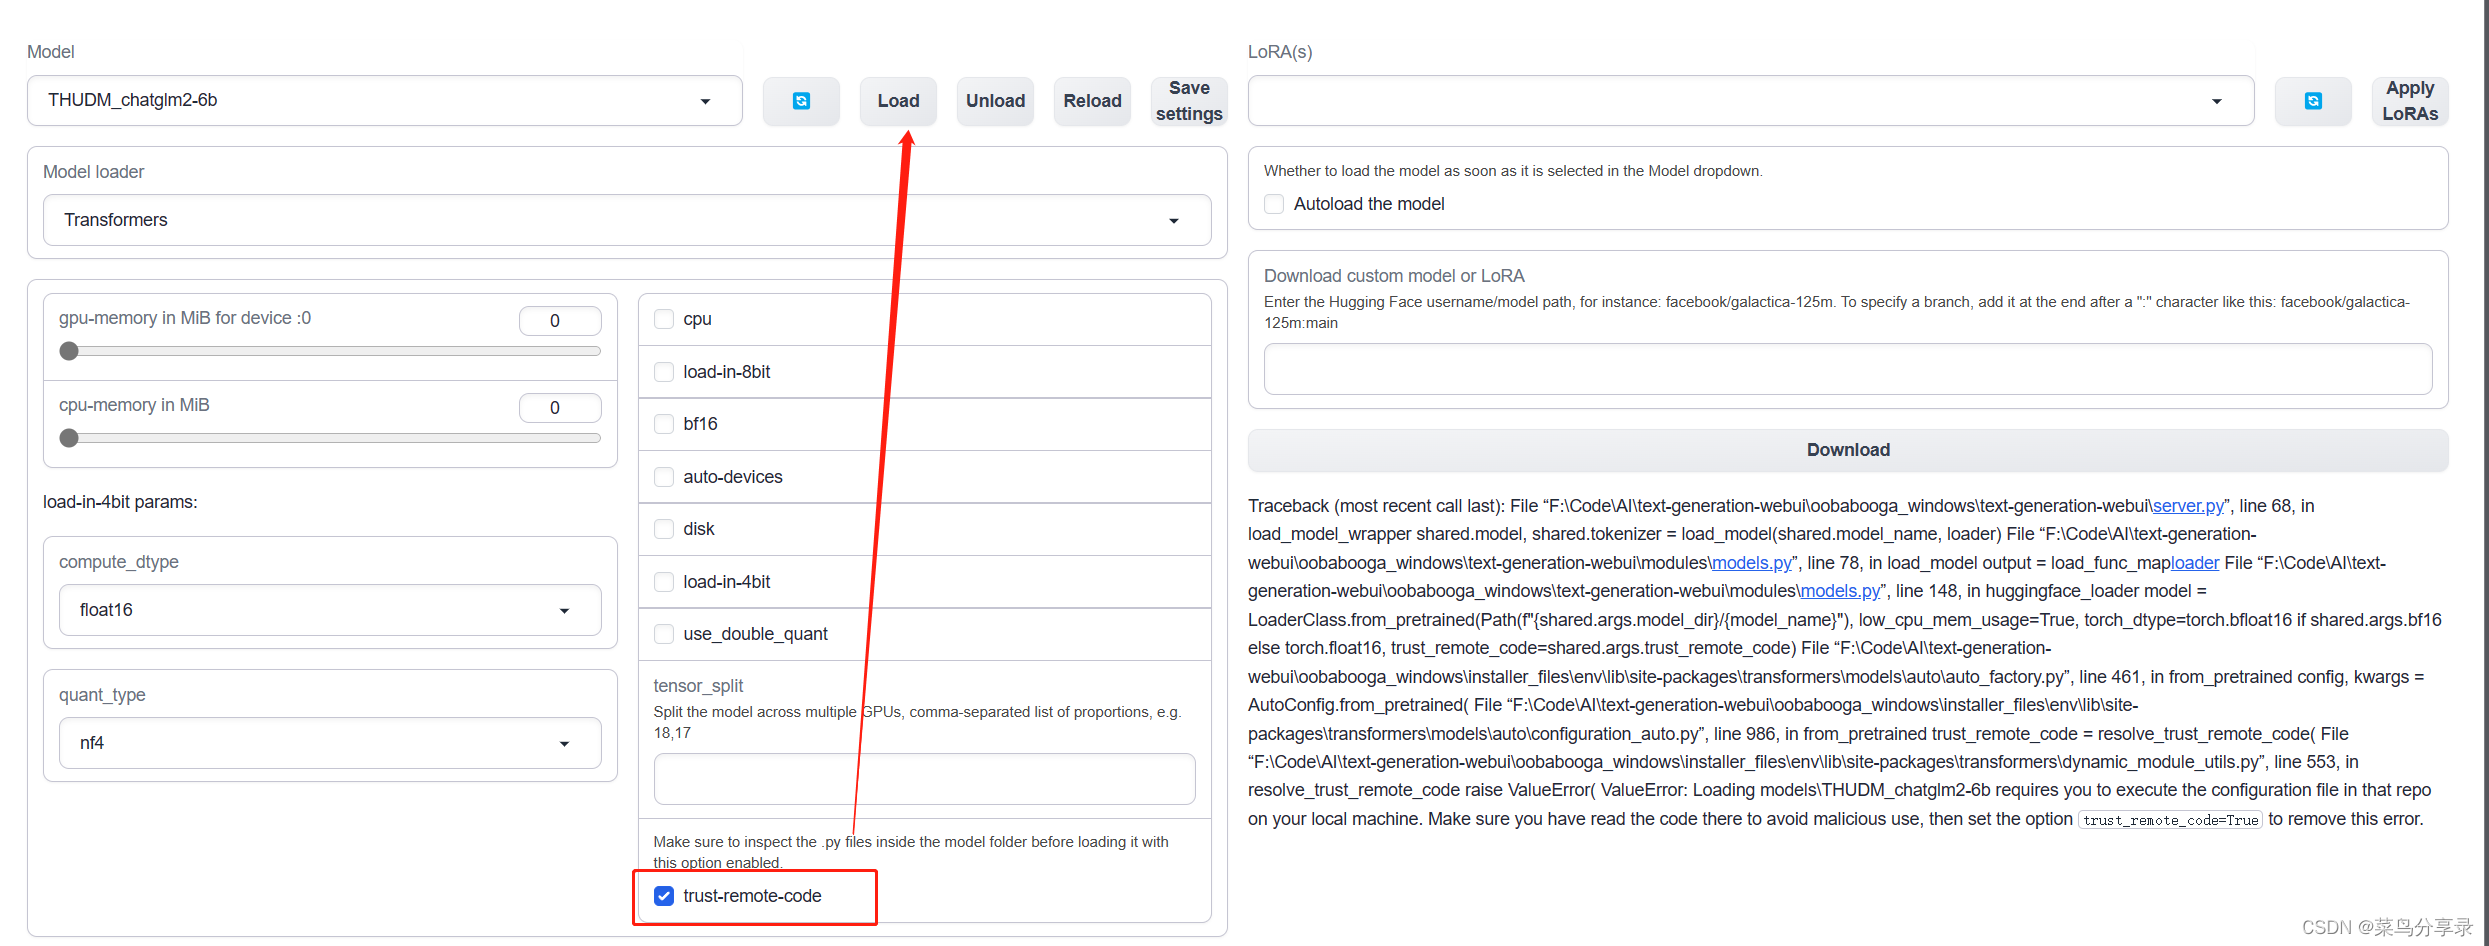
Task: Click the 'Download custom model or LoRA' heading
Action: (x=1394, y=276)
